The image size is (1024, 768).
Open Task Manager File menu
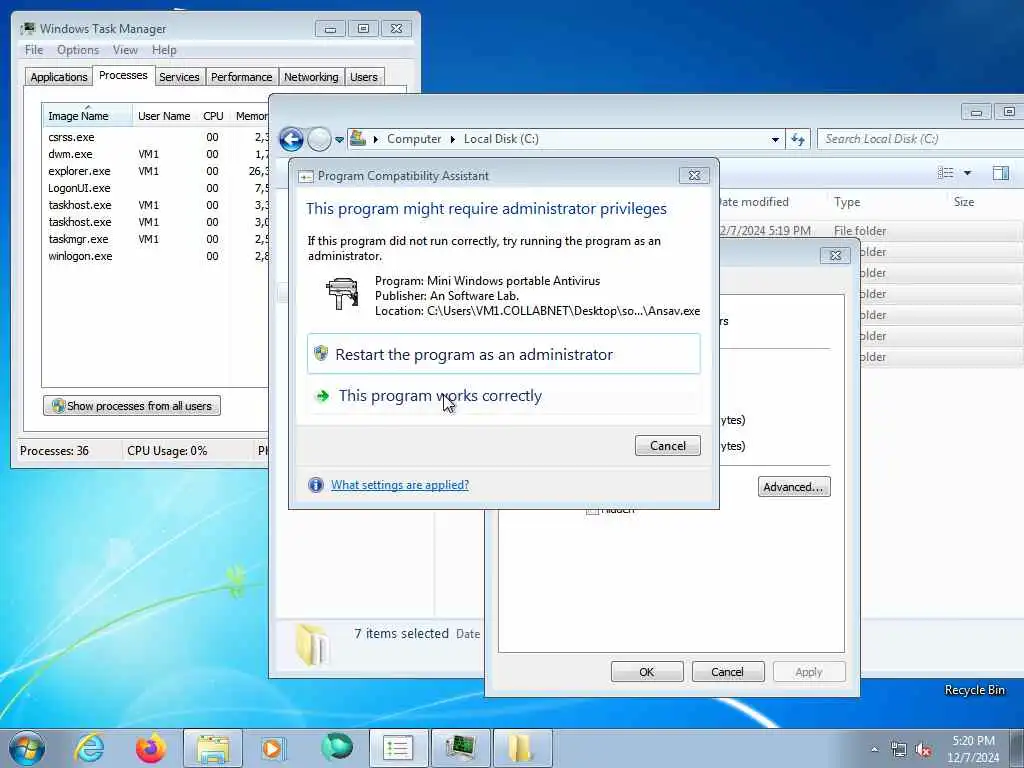(34, 50)
